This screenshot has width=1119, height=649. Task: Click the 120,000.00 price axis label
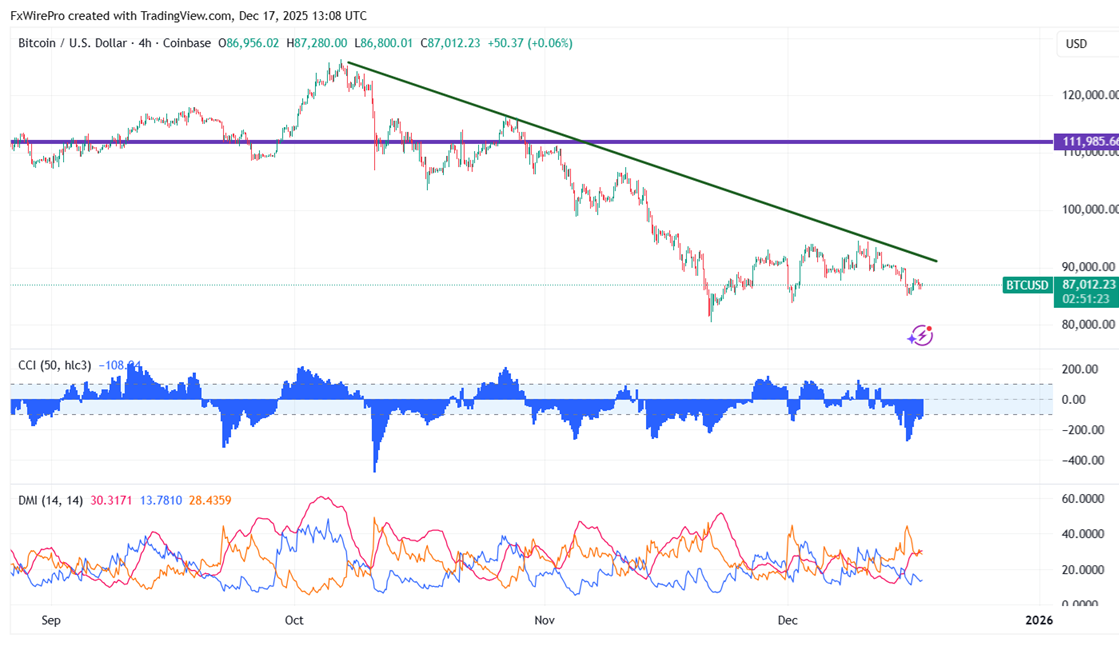1090,95
